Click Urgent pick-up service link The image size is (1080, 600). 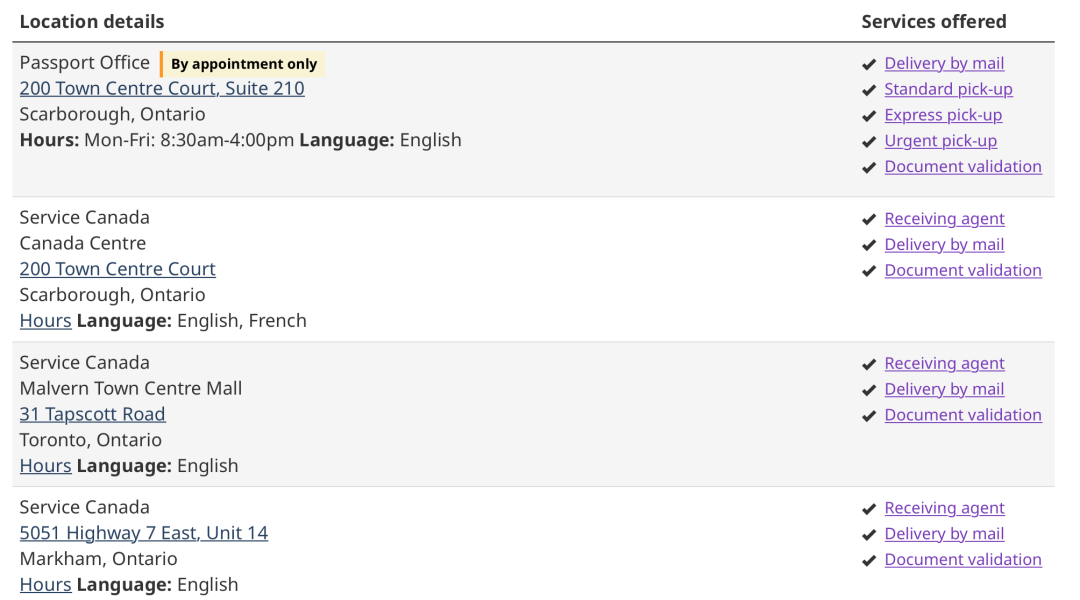(x=941, y=141)
